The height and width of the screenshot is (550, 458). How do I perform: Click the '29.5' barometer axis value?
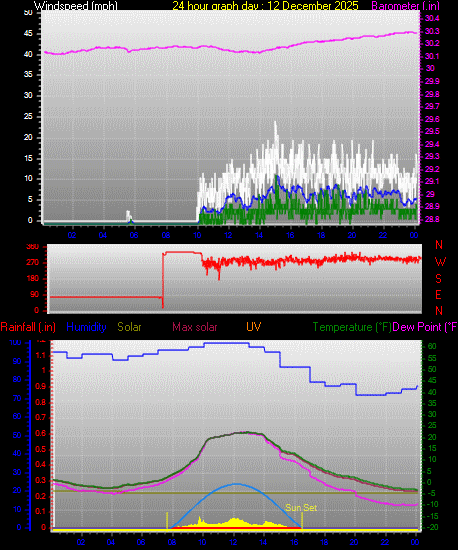(x=432, y=131)
